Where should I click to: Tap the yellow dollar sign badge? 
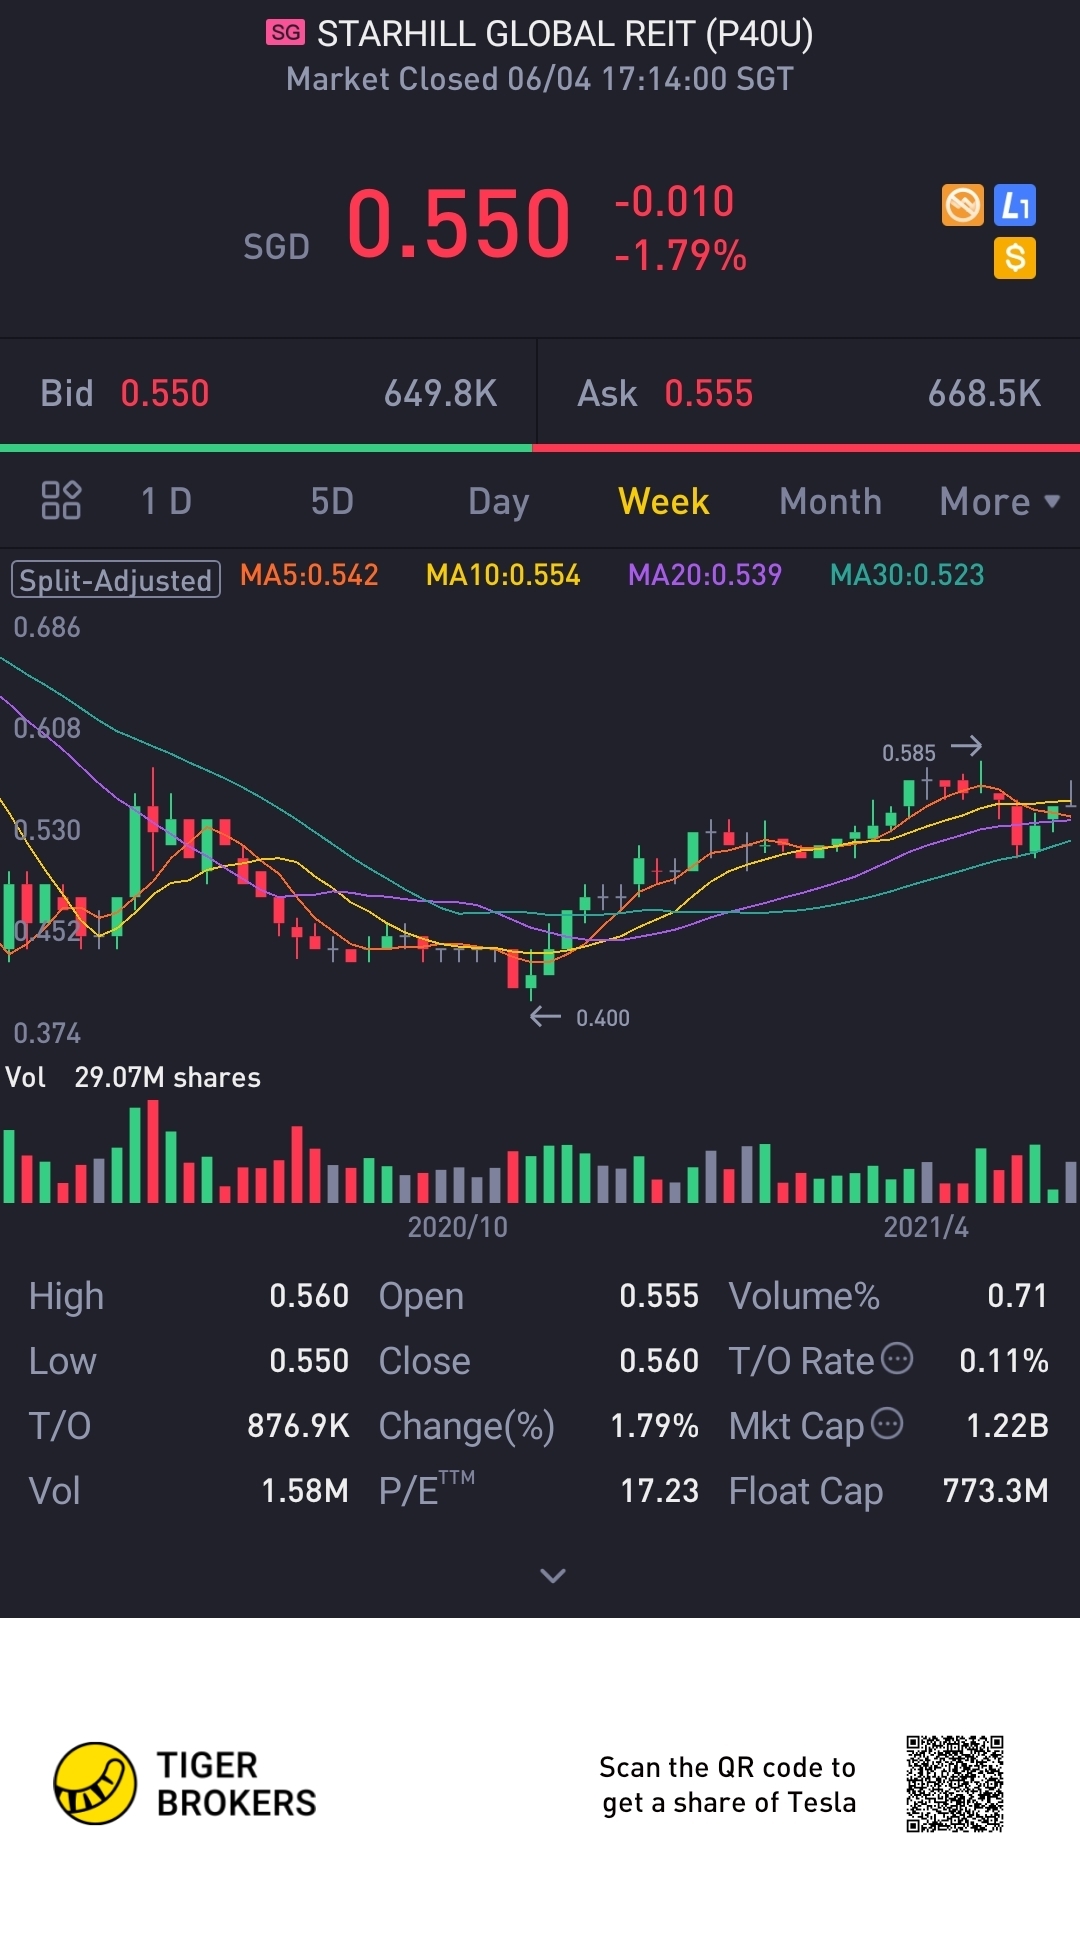[1015, 258]
